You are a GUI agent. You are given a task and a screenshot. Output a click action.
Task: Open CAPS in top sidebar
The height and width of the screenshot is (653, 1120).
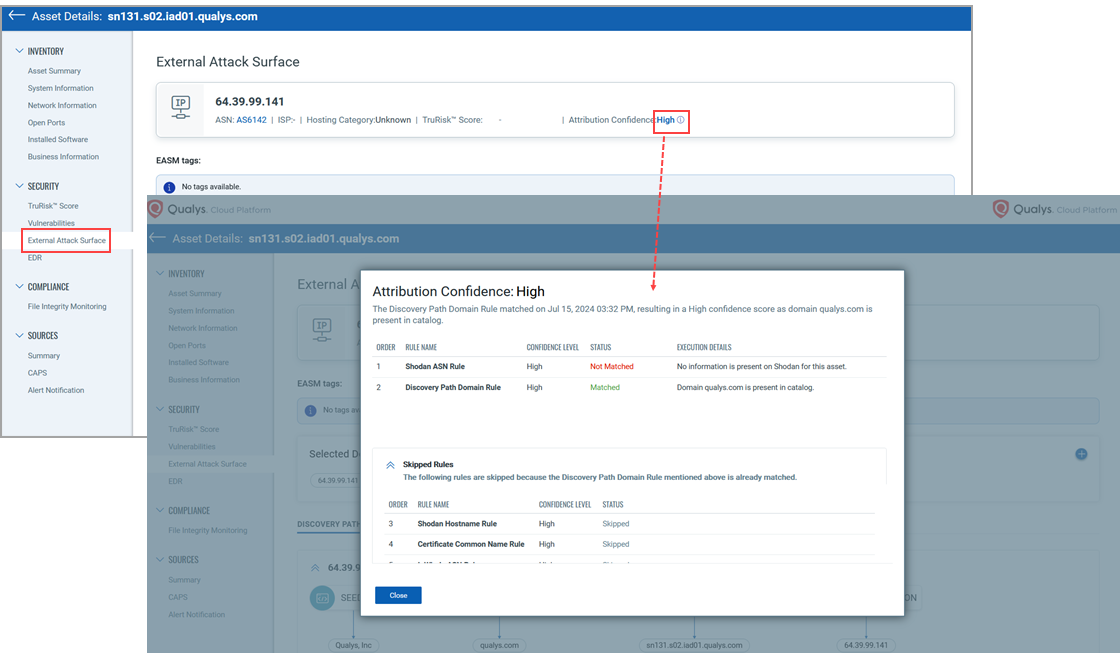click(37, 373)
